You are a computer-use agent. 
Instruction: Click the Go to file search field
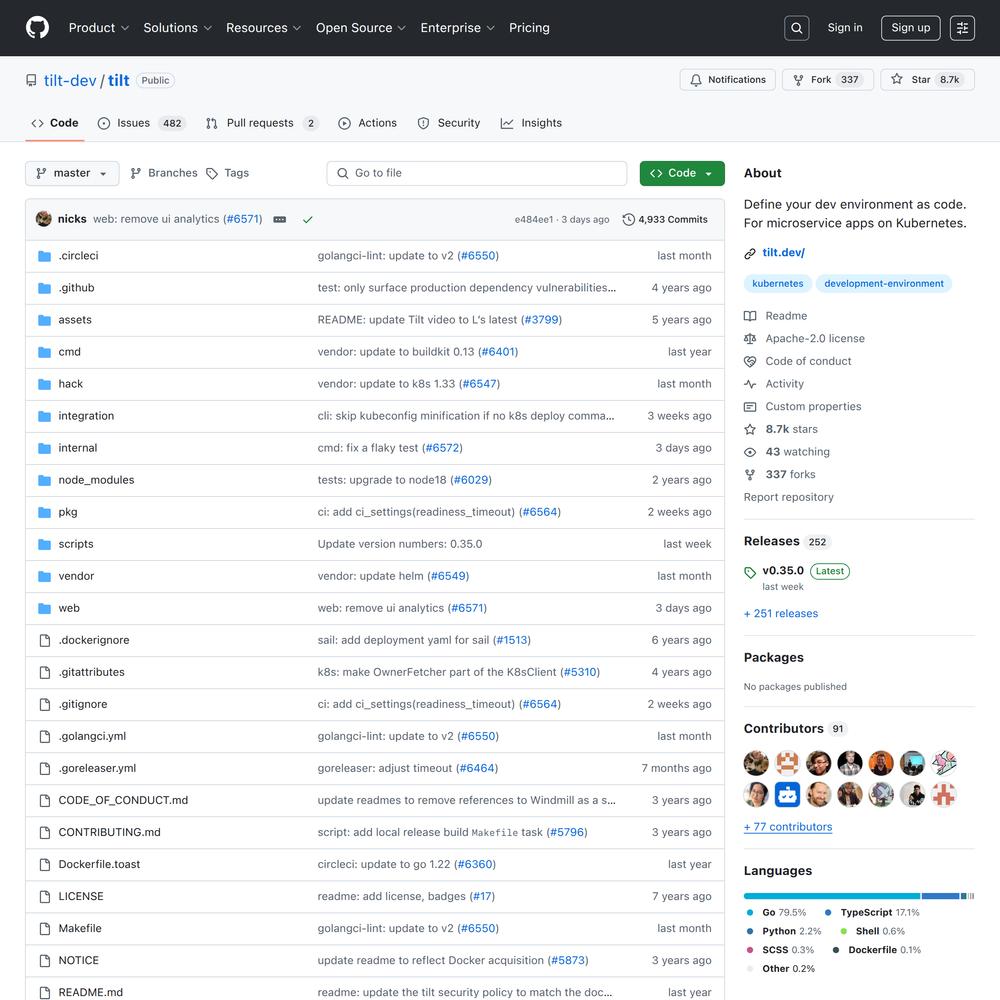[476, 173]
